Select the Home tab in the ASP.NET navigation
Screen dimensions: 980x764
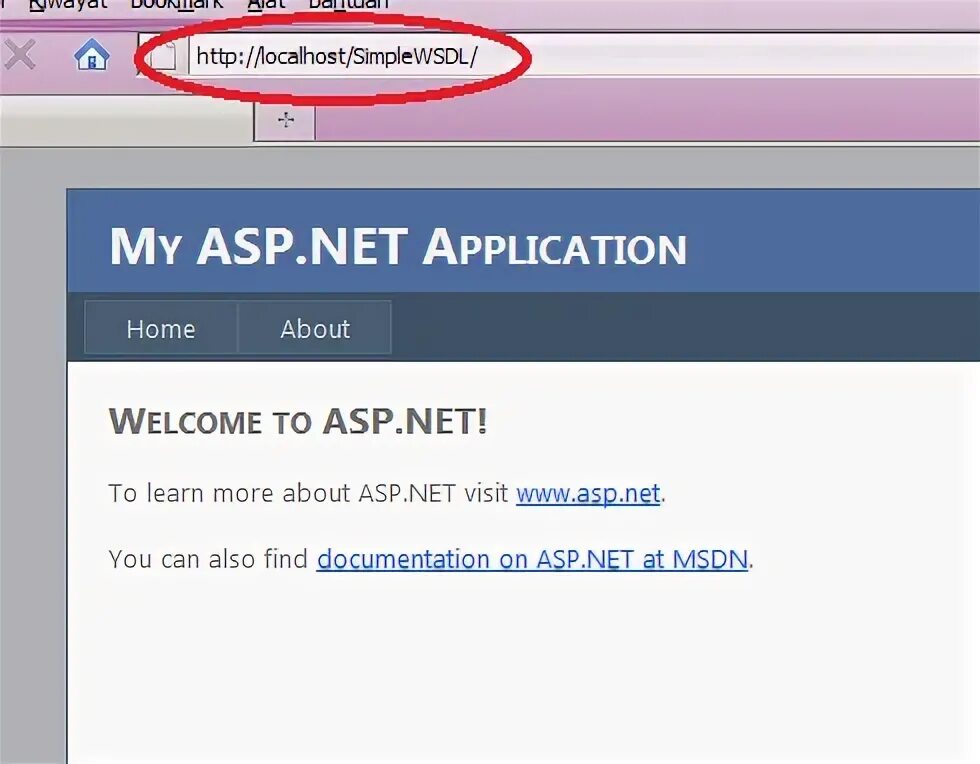point(161,328)
